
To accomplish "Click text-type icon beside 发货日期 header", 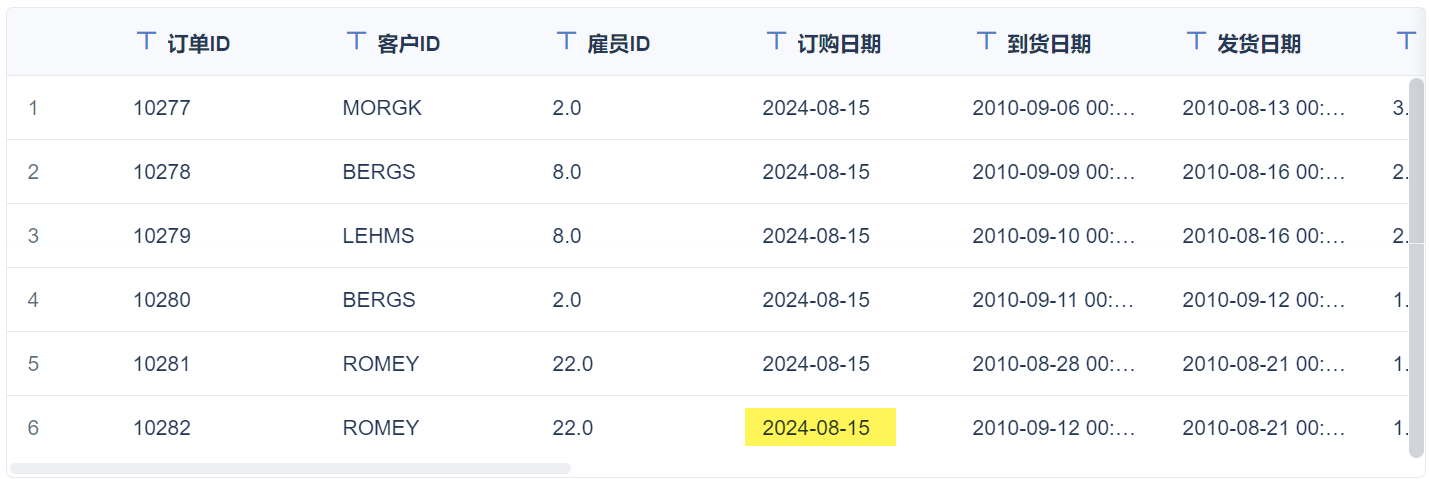I will click(x=1196, y=41).
